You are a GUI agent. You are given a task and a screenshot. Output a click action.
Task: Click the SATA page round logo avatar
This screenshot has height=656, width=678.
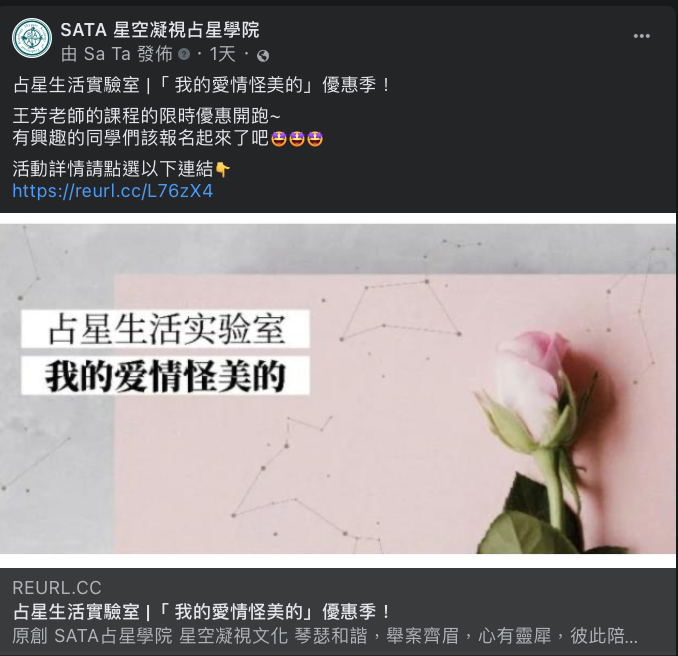tap(32, 38)
